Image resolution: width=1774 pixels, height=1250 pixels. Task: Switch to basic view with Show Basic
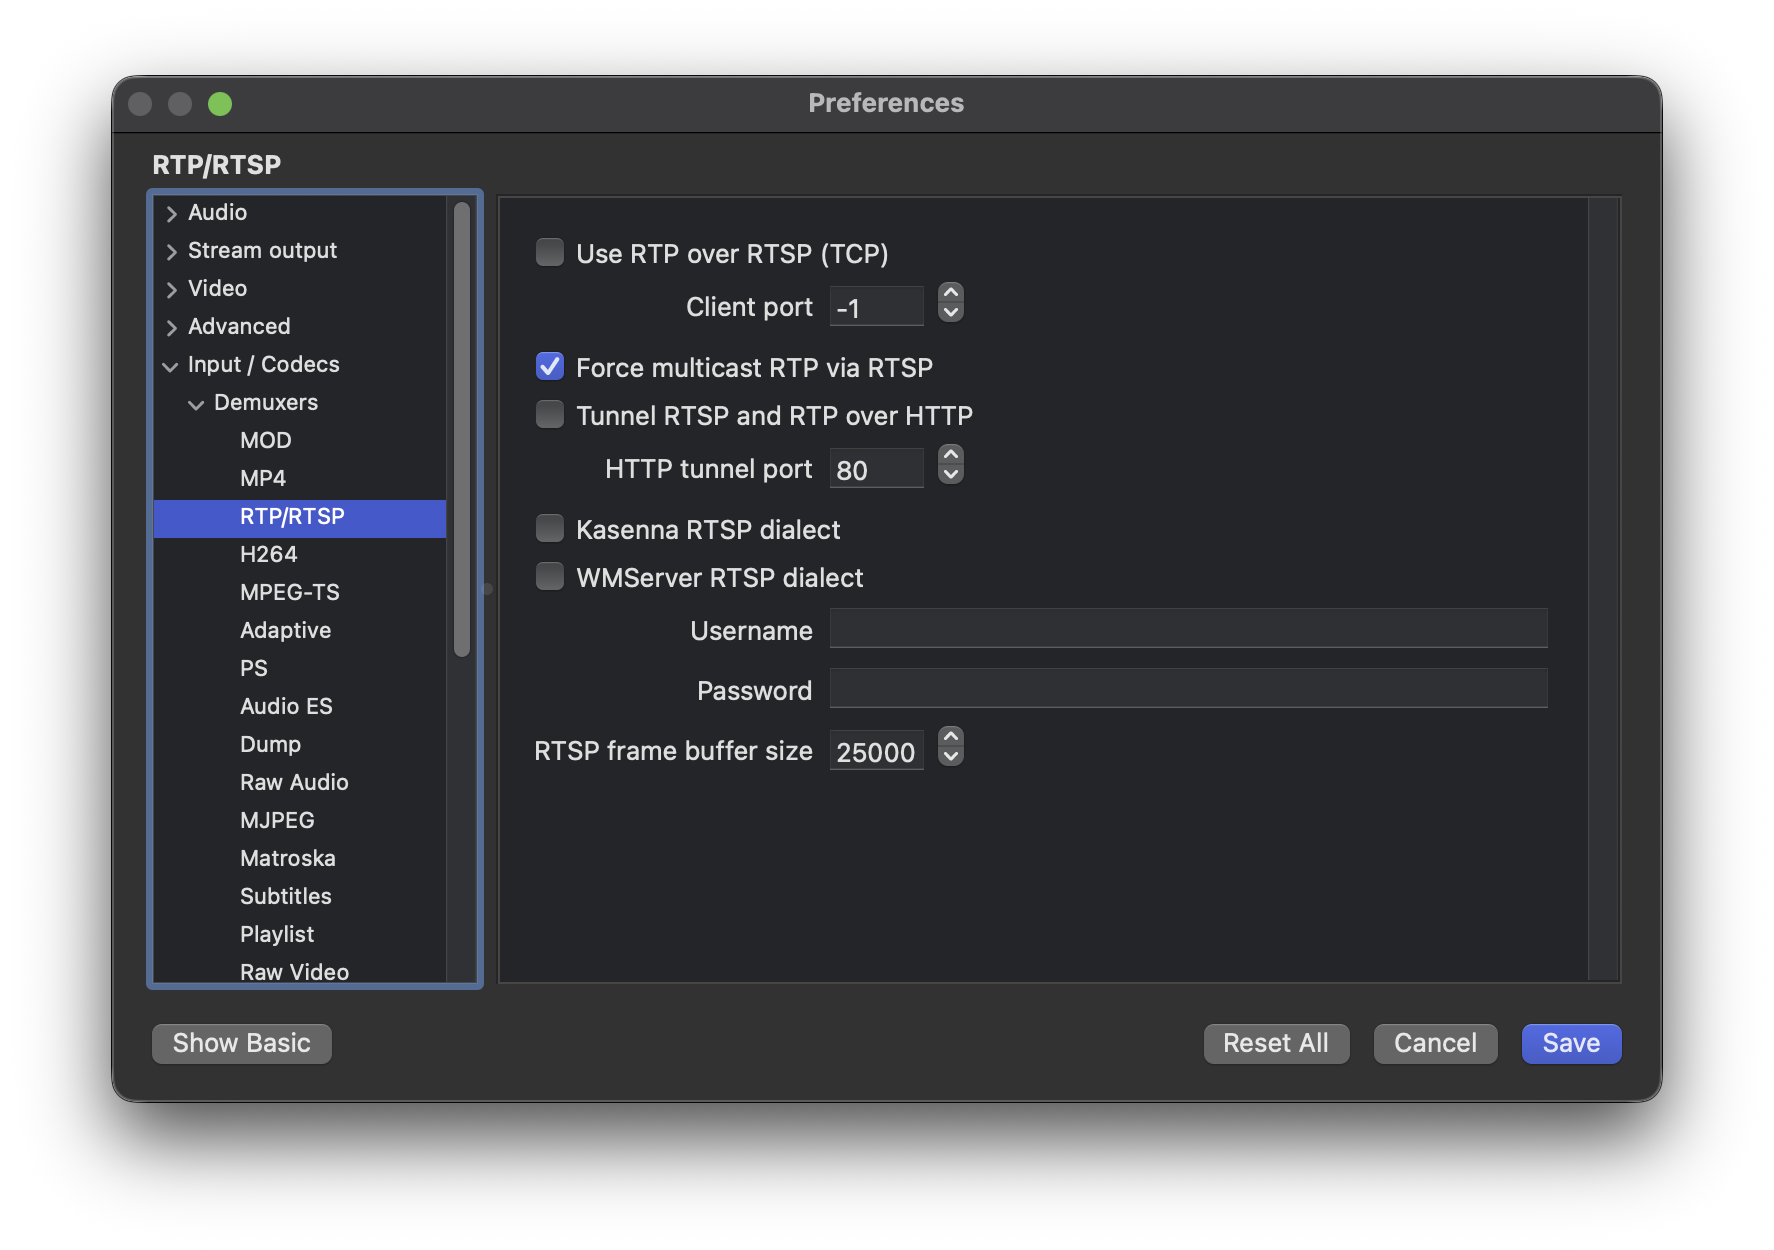tap(241, 1043)
